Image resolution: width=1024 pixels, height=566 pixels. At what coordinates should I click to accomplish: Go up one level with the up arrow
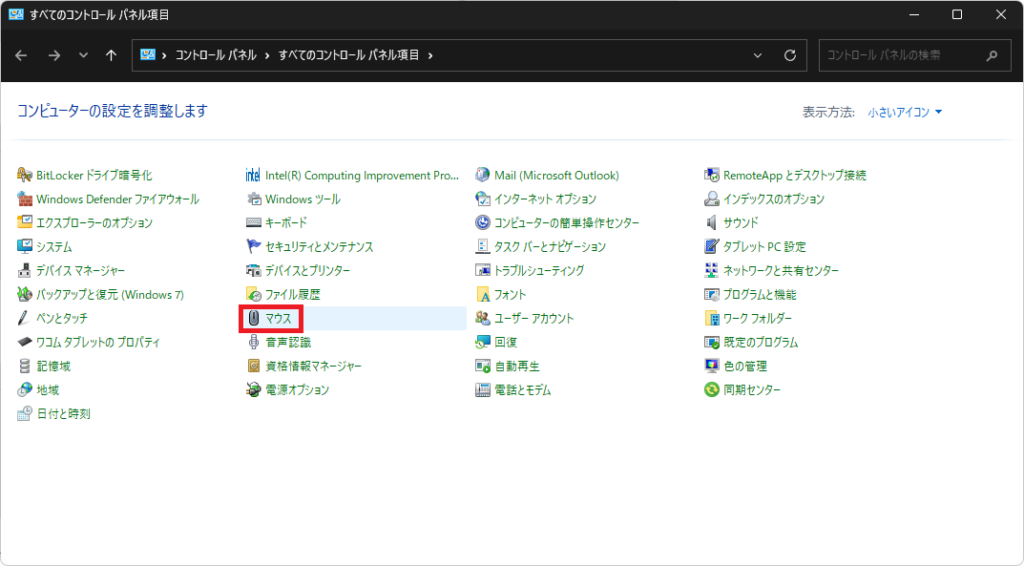[x=111, y=56]
